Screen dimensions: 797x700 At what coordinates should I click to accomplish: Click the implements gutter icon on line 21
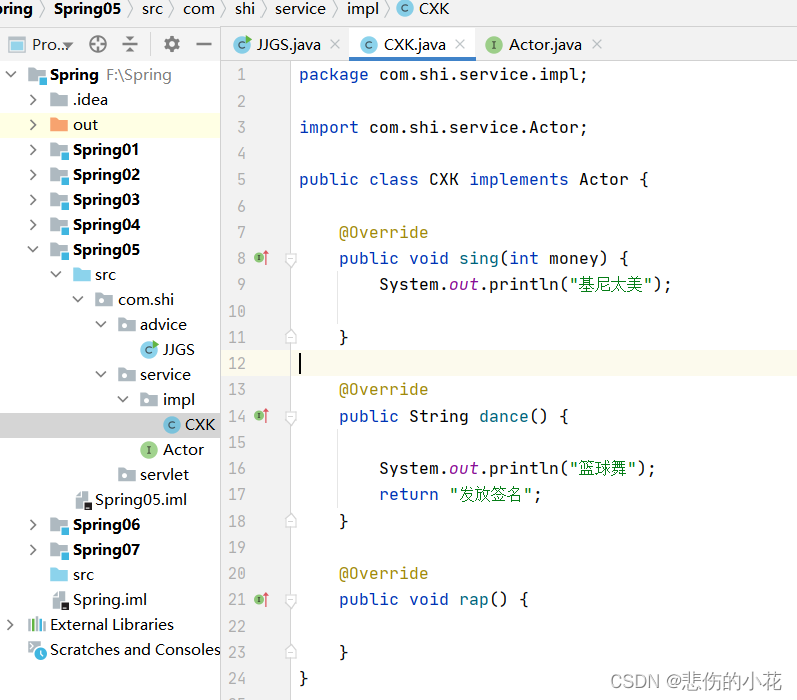point(261,599)
